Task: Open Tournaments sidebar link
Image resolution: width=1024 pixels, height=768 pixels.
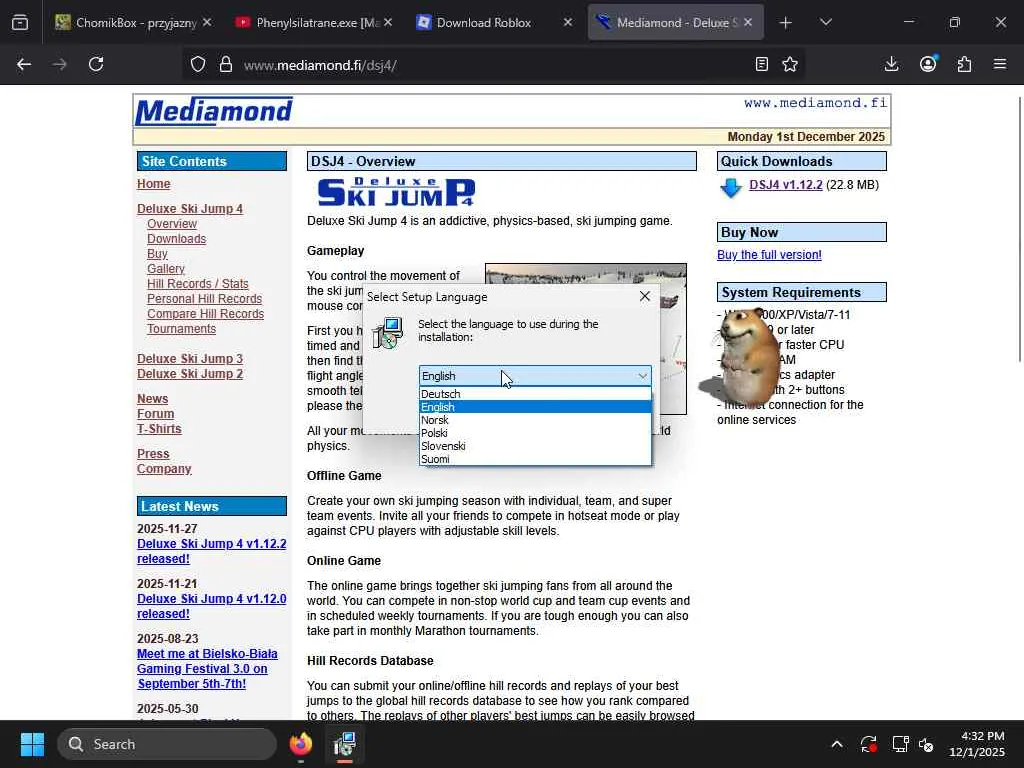Action: 182,329
